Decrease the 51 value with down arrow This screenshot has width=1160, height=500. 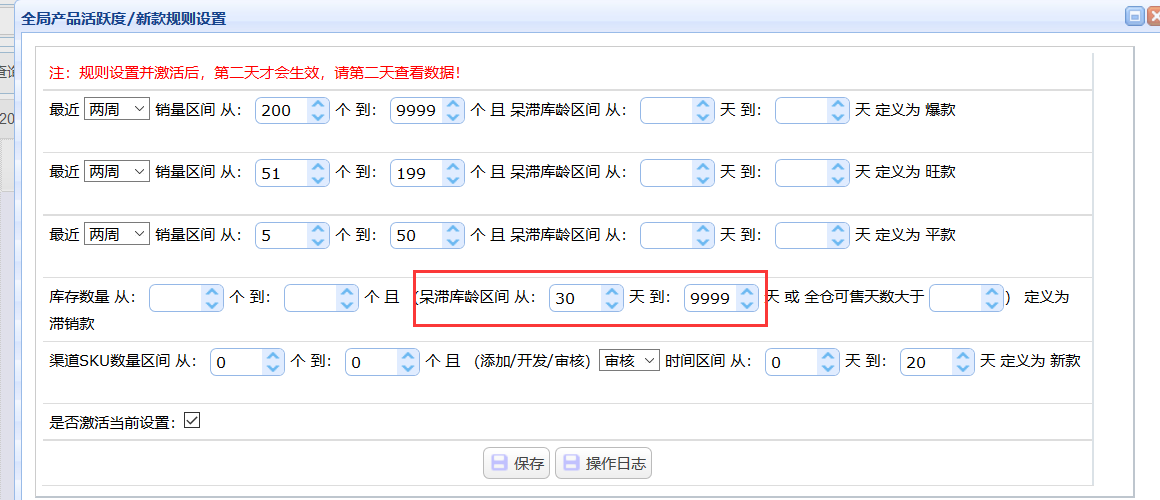[x=319, y=180]
